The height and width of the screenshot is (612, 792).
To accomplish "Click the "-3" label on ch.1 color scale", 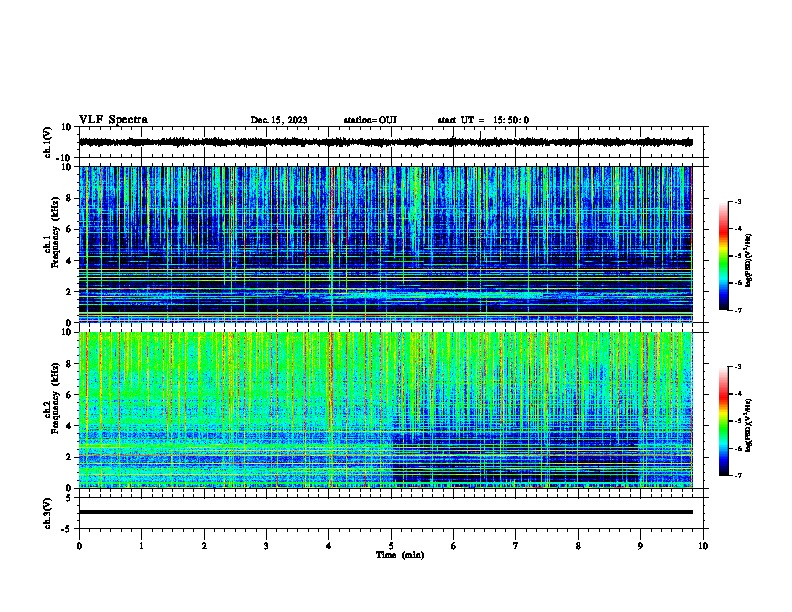I will pos(737,202).
